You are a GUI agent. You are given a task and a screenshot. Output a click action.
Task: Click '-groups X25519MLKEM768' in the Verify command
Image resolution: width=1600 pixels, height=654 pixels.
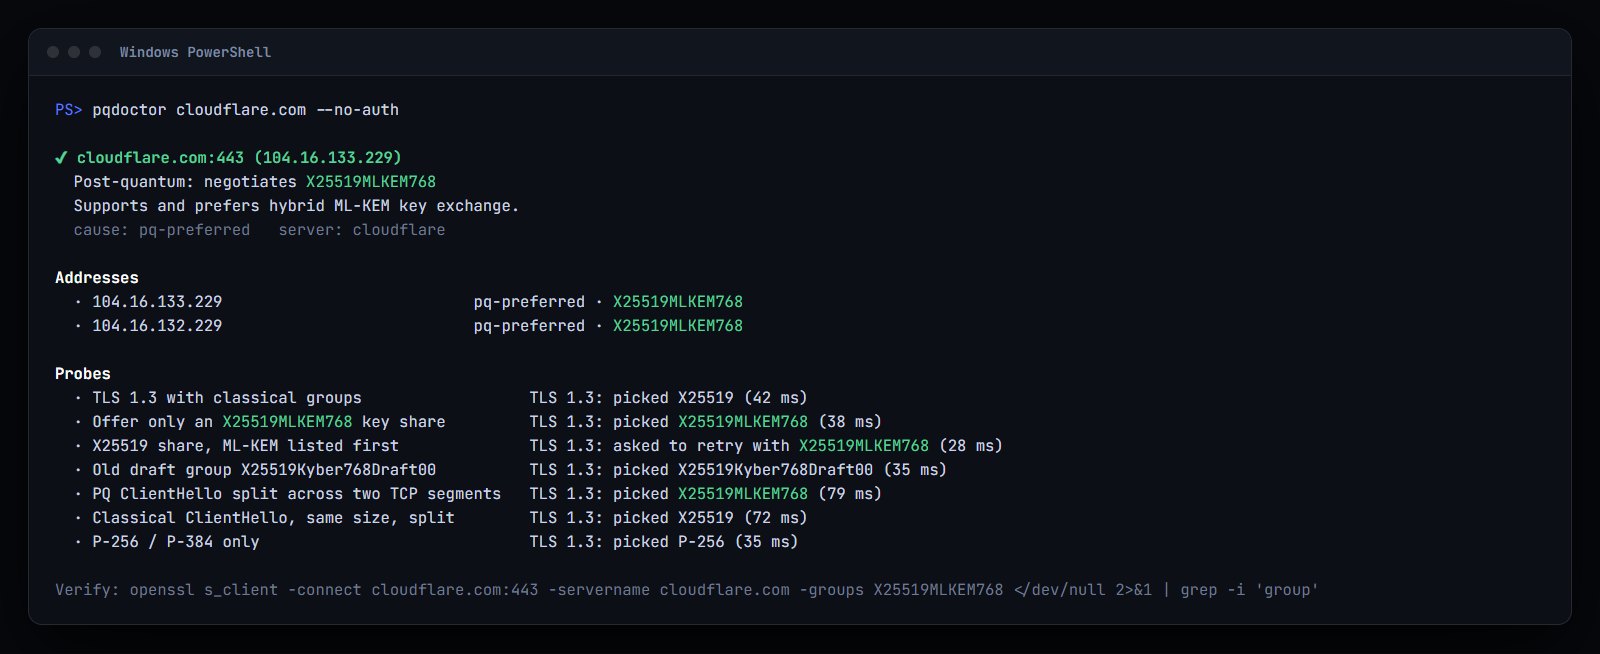[901, 590]
